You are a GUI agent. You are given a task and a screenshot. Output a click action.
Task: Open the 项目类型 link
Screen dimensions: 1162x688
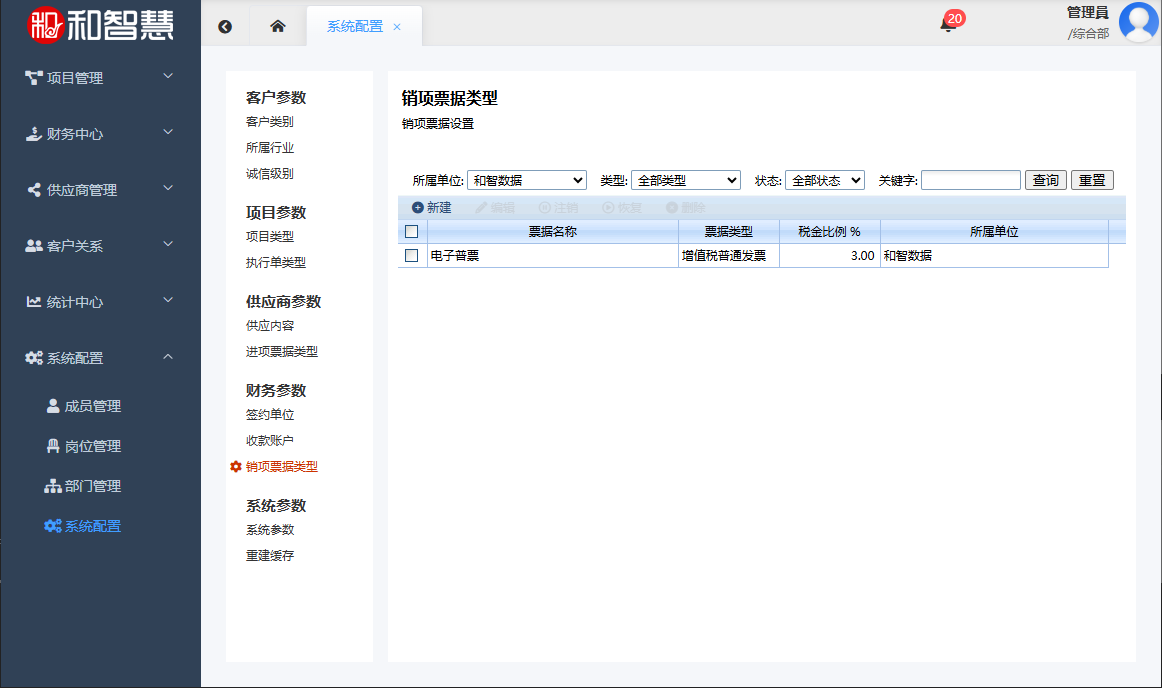coord(270,236)
